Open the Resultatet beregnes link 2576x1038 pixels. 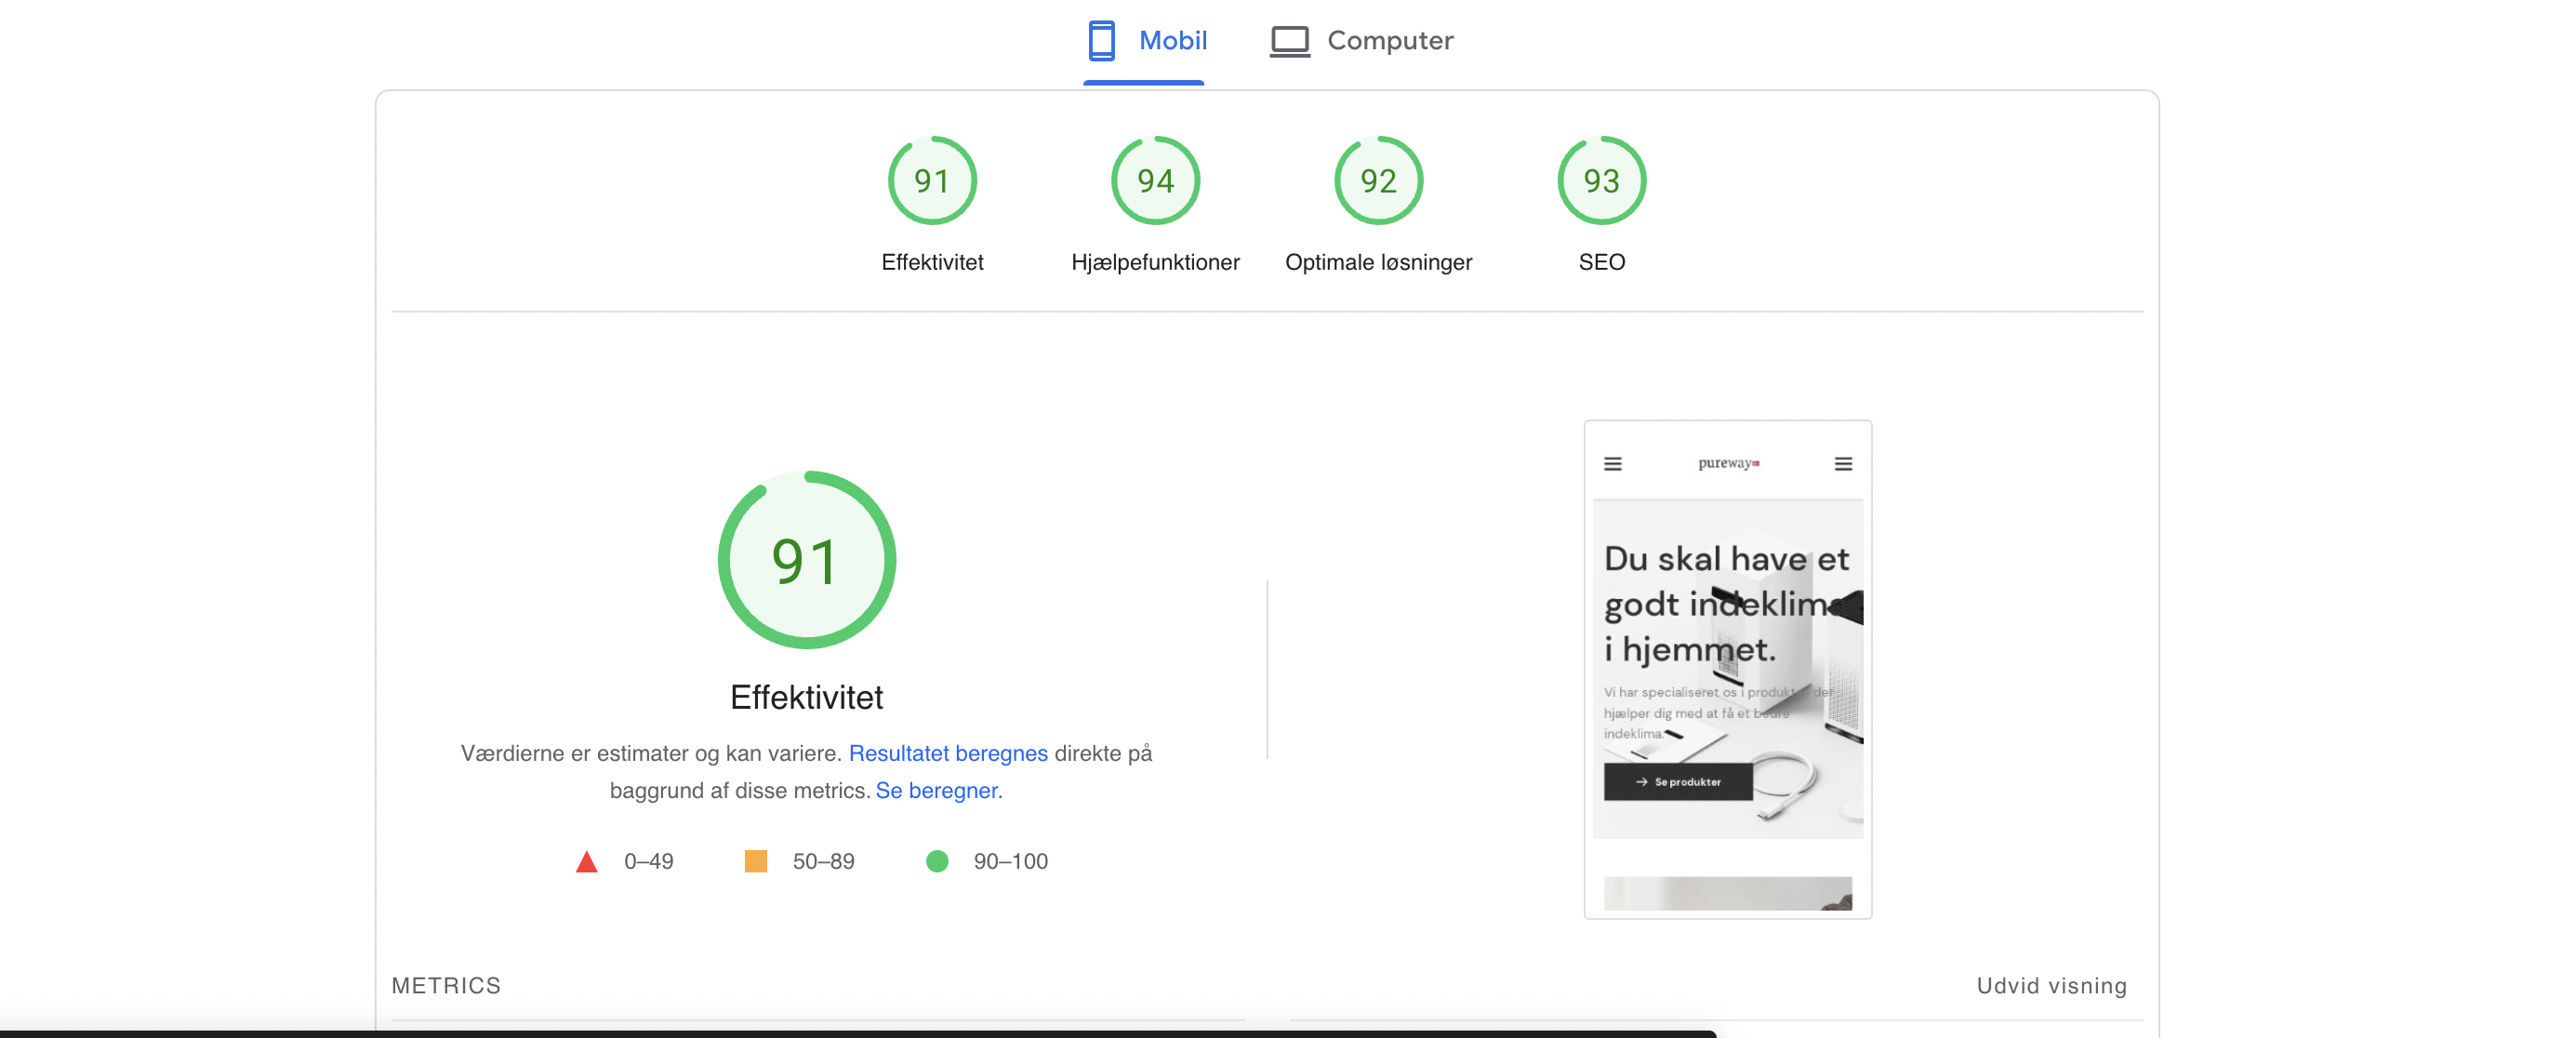[947, 753]
